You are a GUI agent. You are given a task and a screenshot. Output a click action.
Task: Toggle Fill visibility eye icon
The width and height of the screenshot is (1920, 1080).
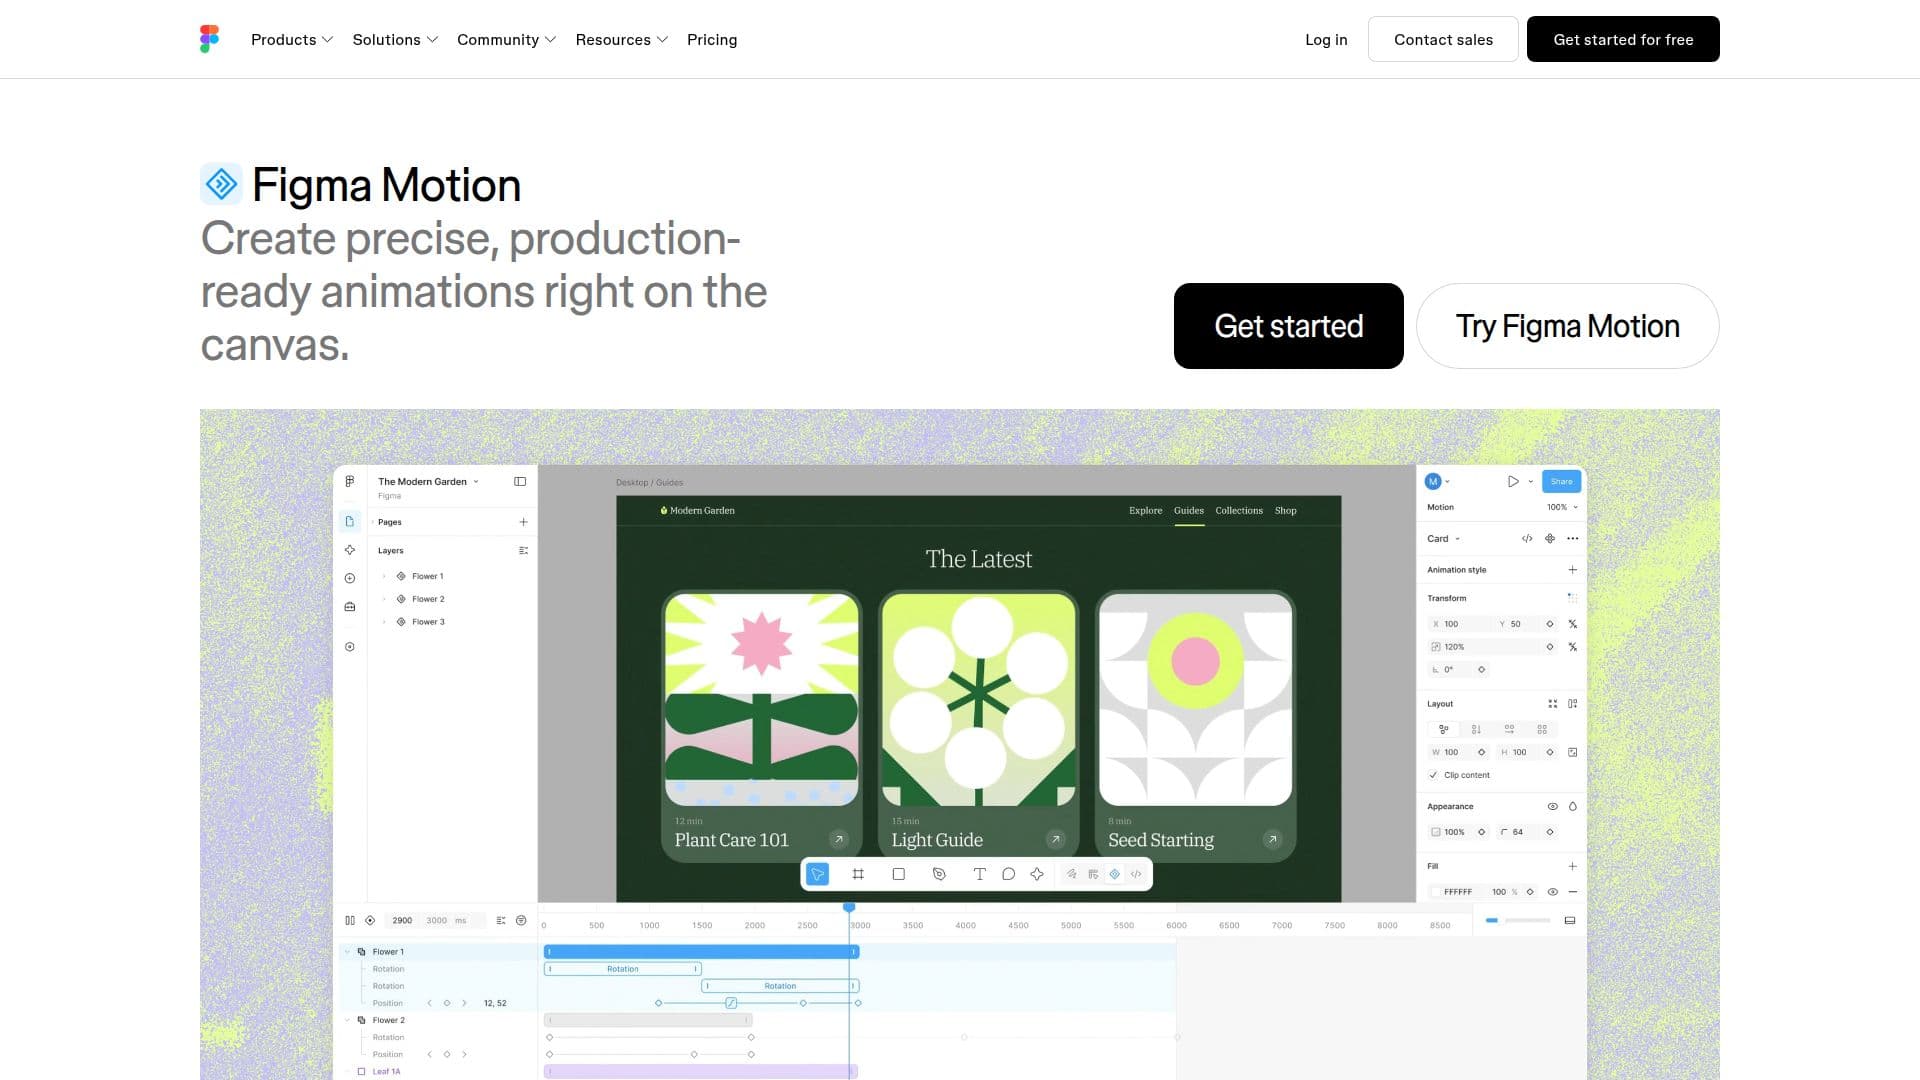1553,892
